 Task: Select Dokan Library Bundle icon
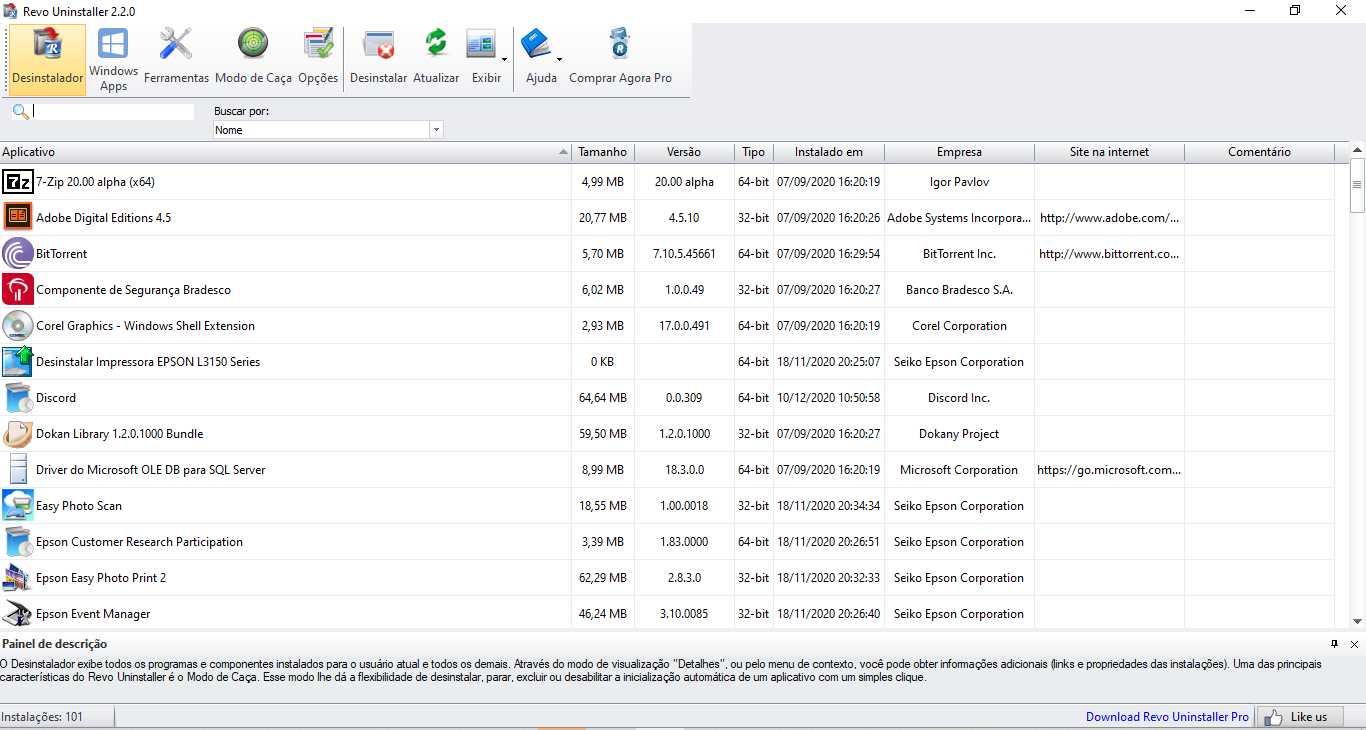pos(18,434)
